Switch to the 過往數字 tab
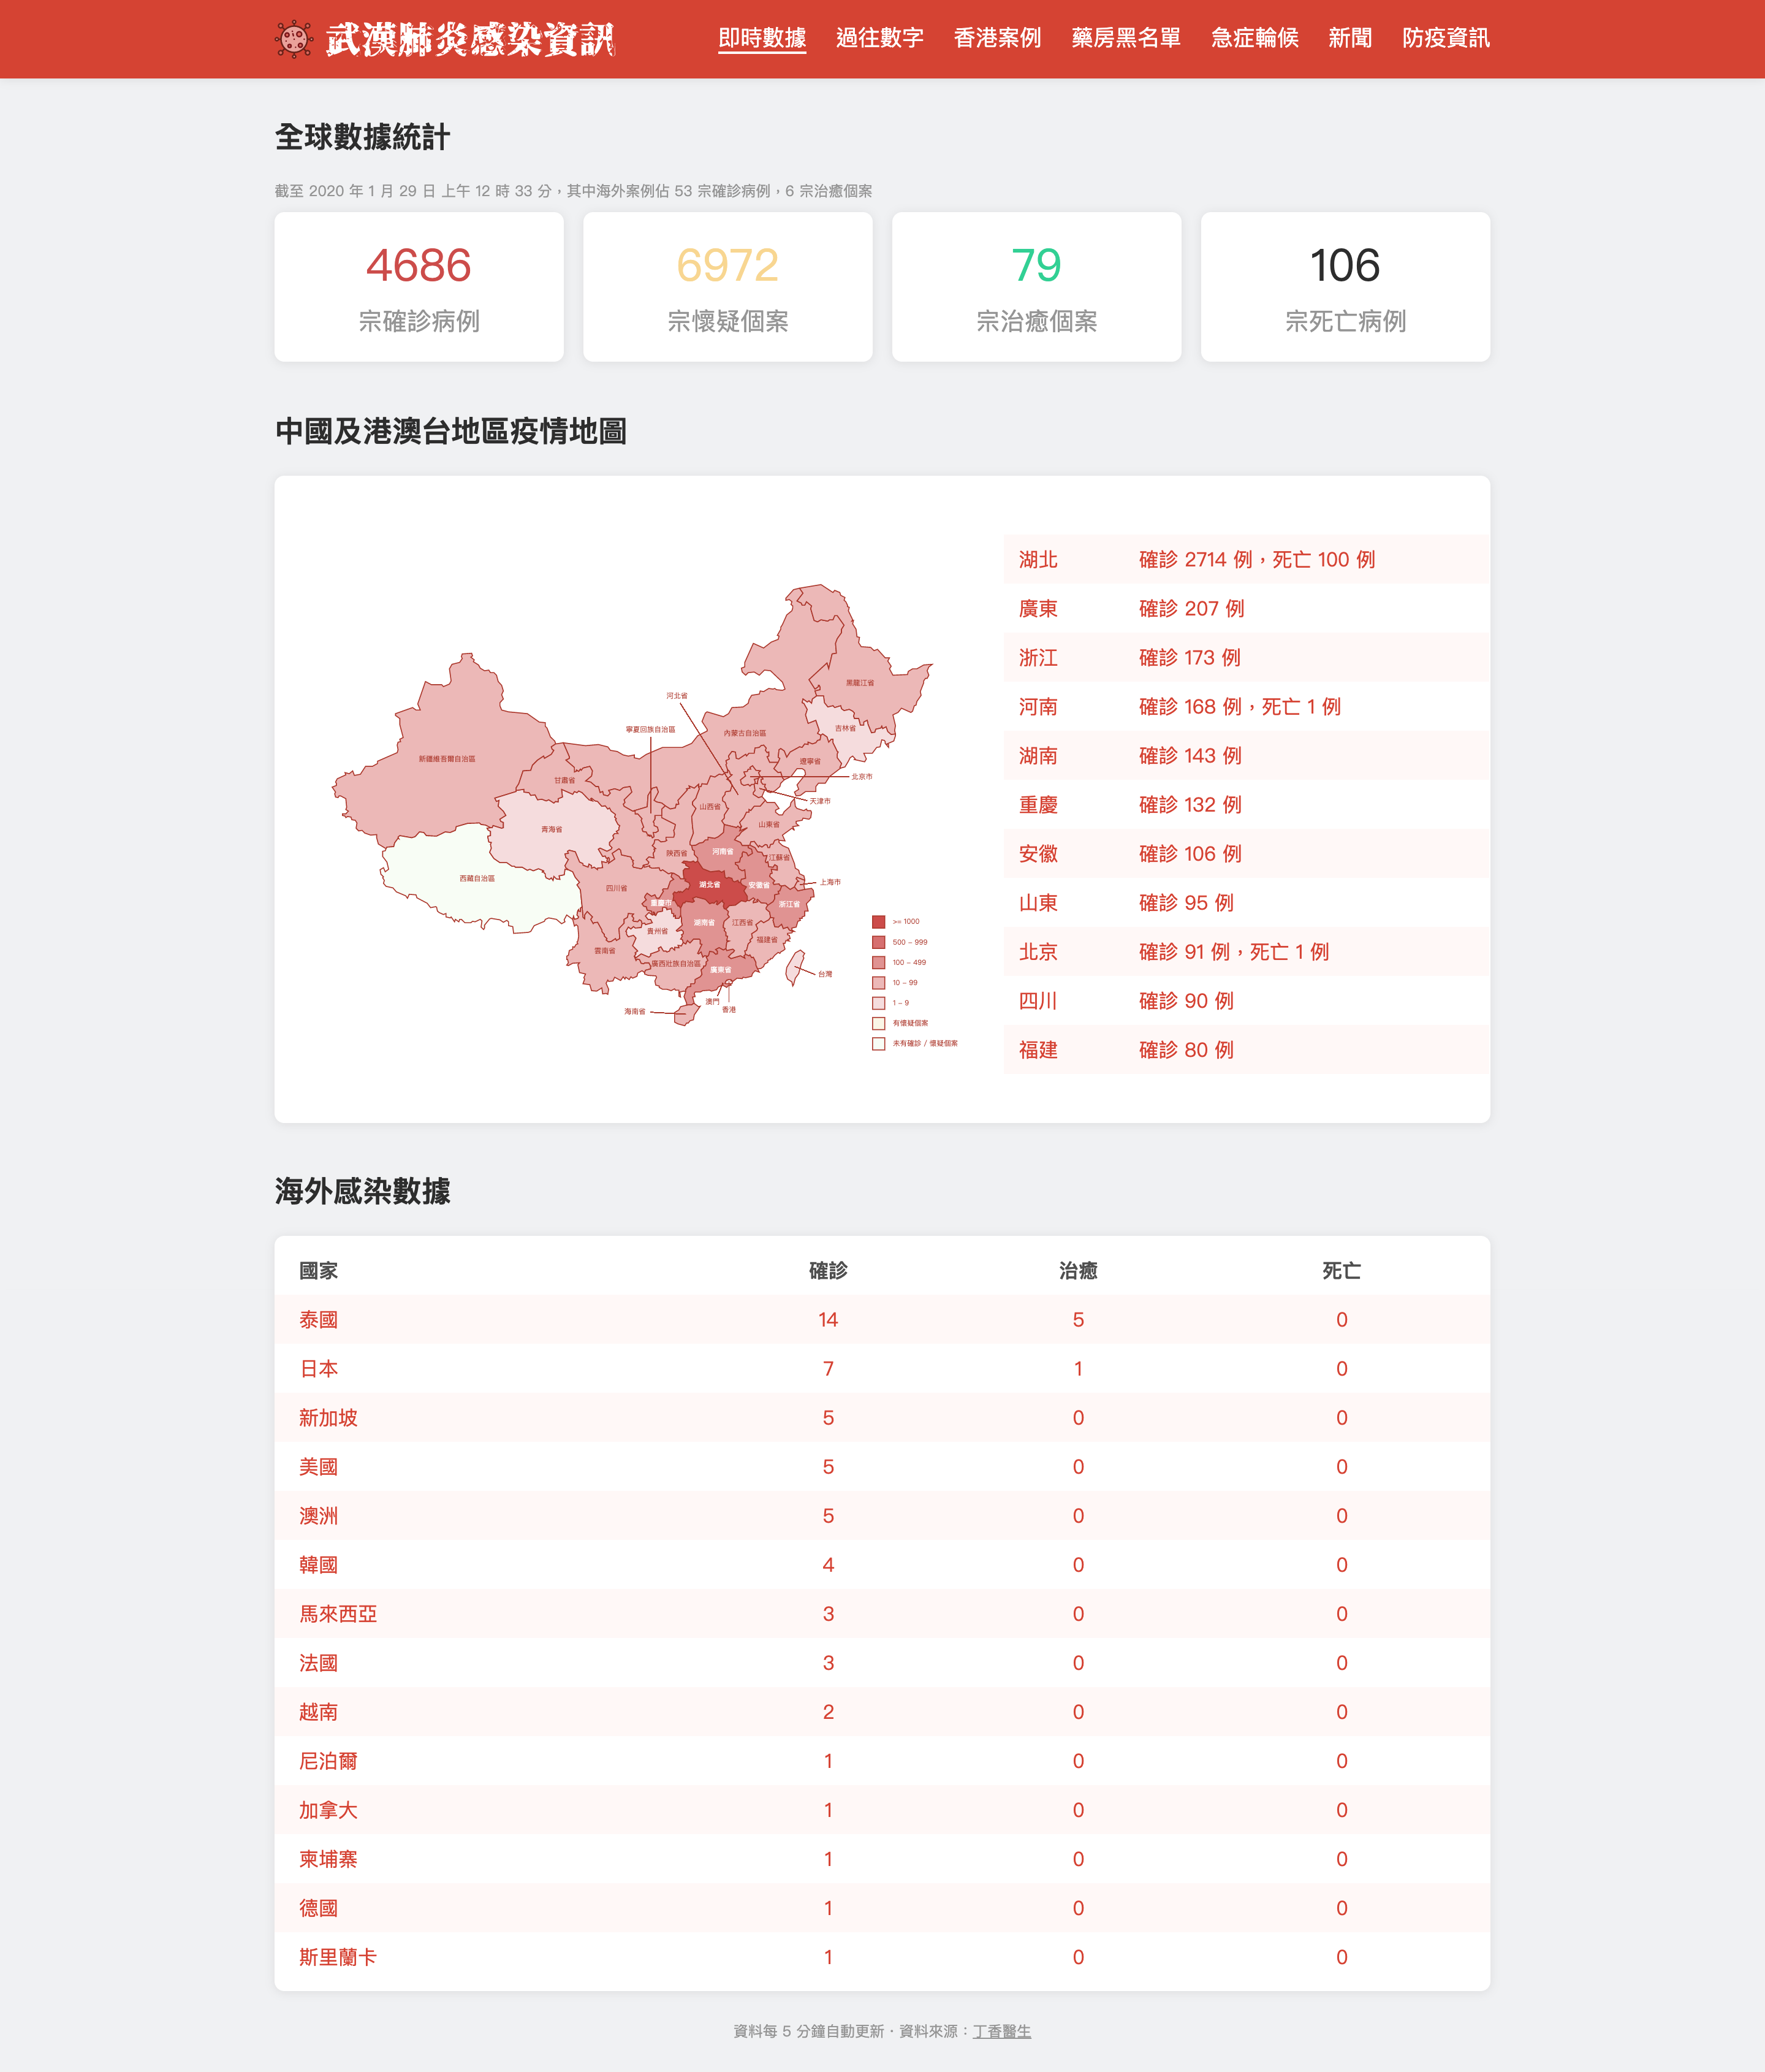 pos(880,38)
